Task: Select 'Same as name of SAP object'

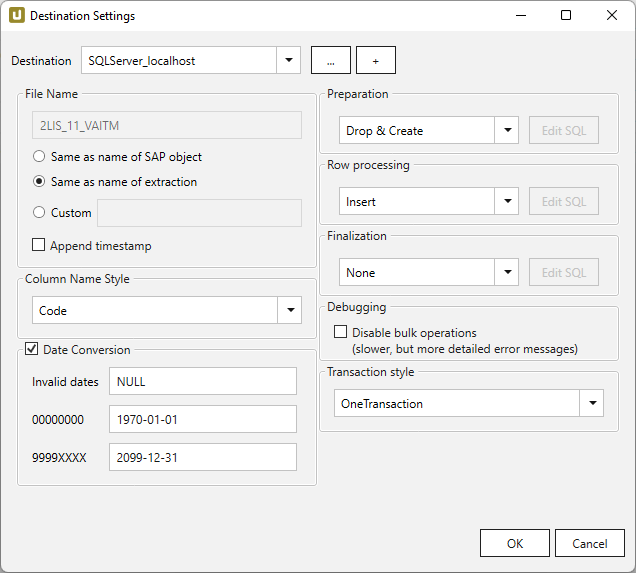Action: click(39, 157)
